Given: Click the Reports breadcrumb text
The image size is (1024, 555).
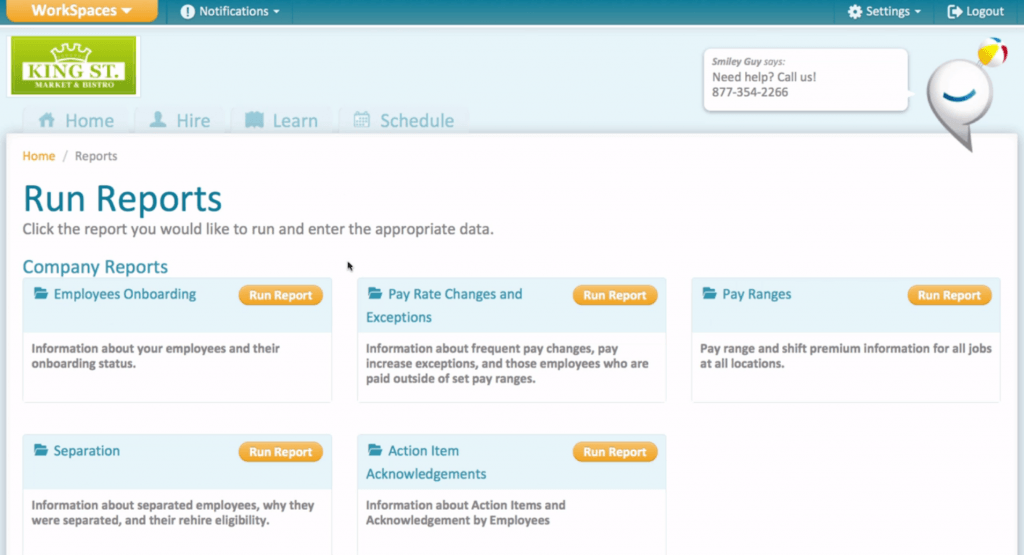Looking at the screenshot, I should coord(96,156).
